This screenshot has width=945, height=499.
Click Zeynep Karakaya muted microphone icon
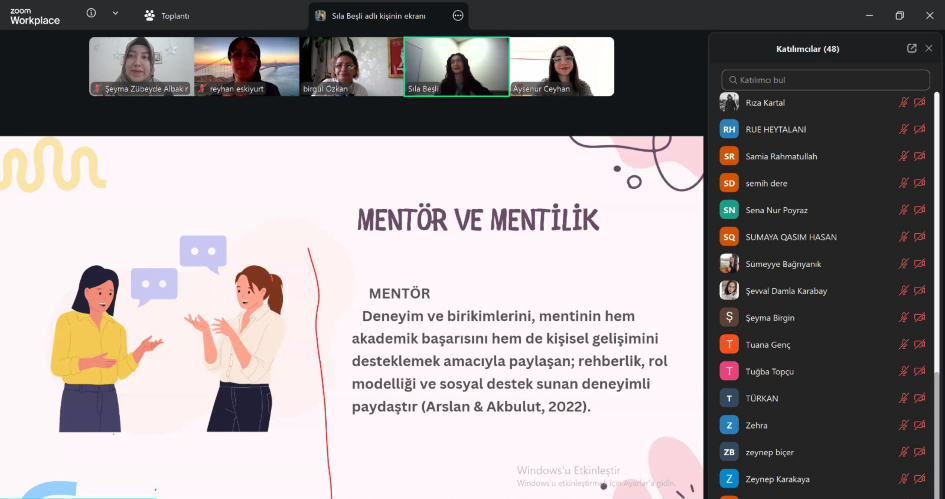click(903, 479)
